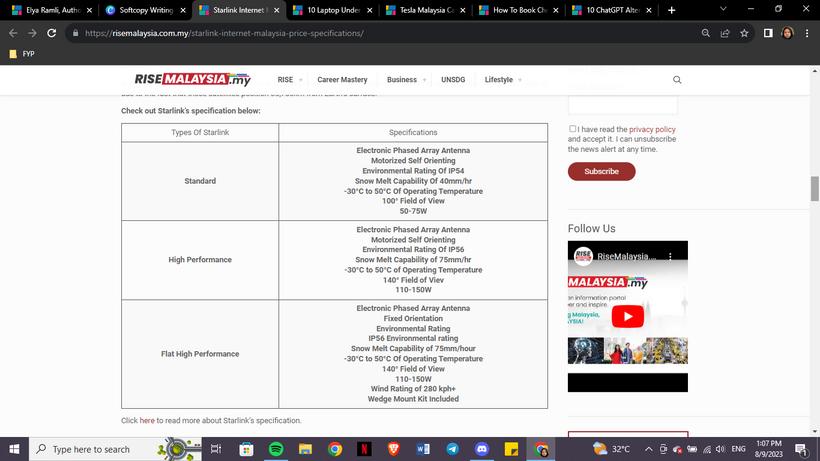The image size is (820, 461).
Task: Click Windows taskbar search box
Action: click(x=115, y=449)
